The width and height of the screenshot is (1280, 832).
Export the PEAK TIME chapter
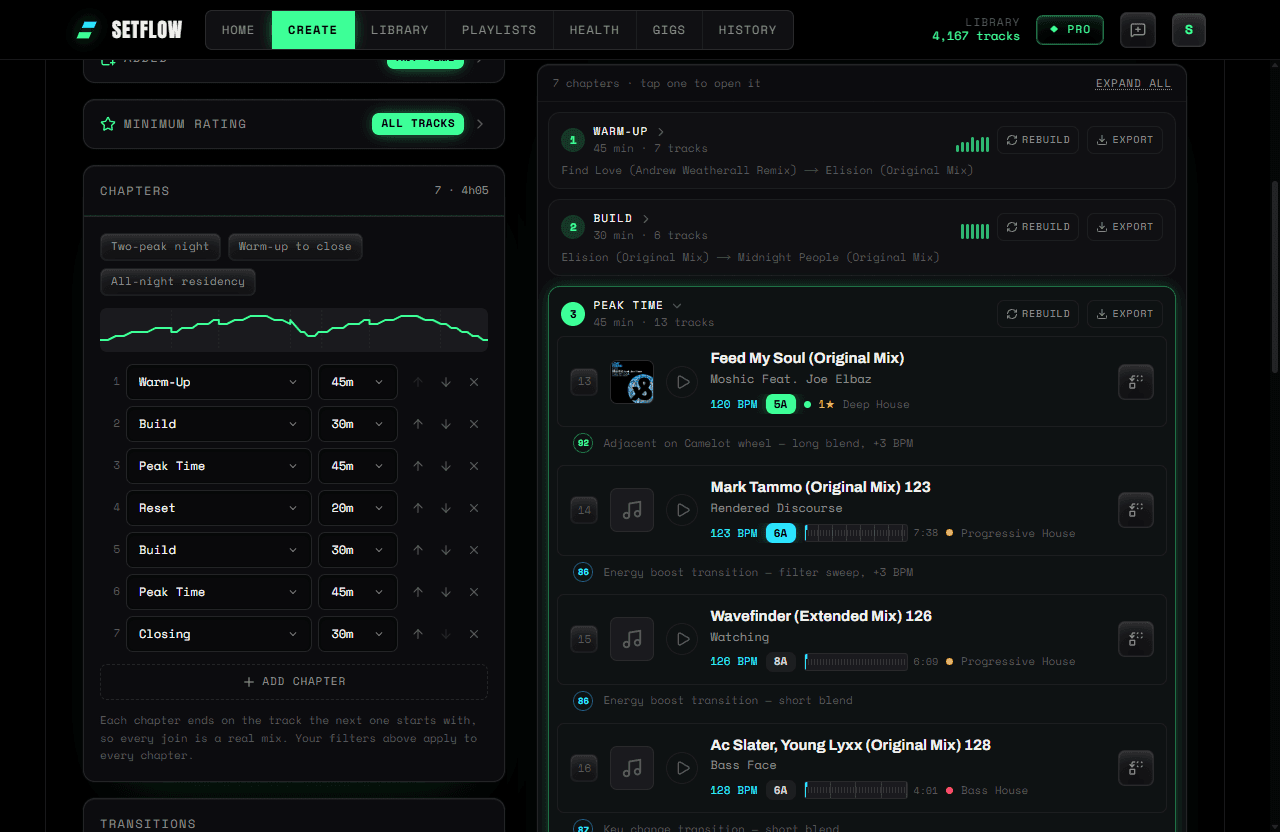click(1125, 313)
